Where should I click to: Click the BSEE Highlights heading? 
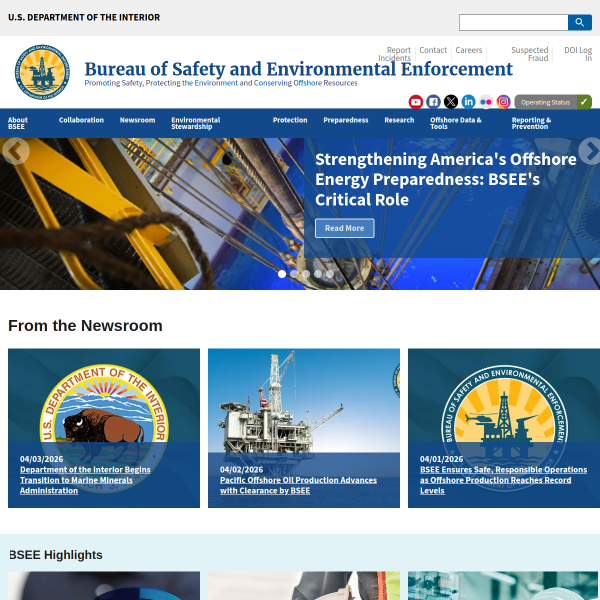coord(56,554)
